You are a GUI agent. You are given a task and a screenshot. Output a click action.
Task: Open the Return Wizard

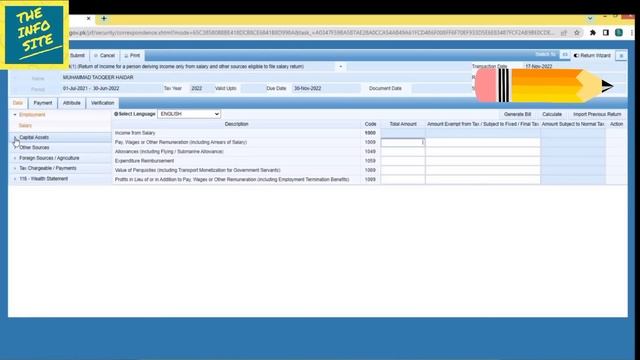tap(592, 56)
